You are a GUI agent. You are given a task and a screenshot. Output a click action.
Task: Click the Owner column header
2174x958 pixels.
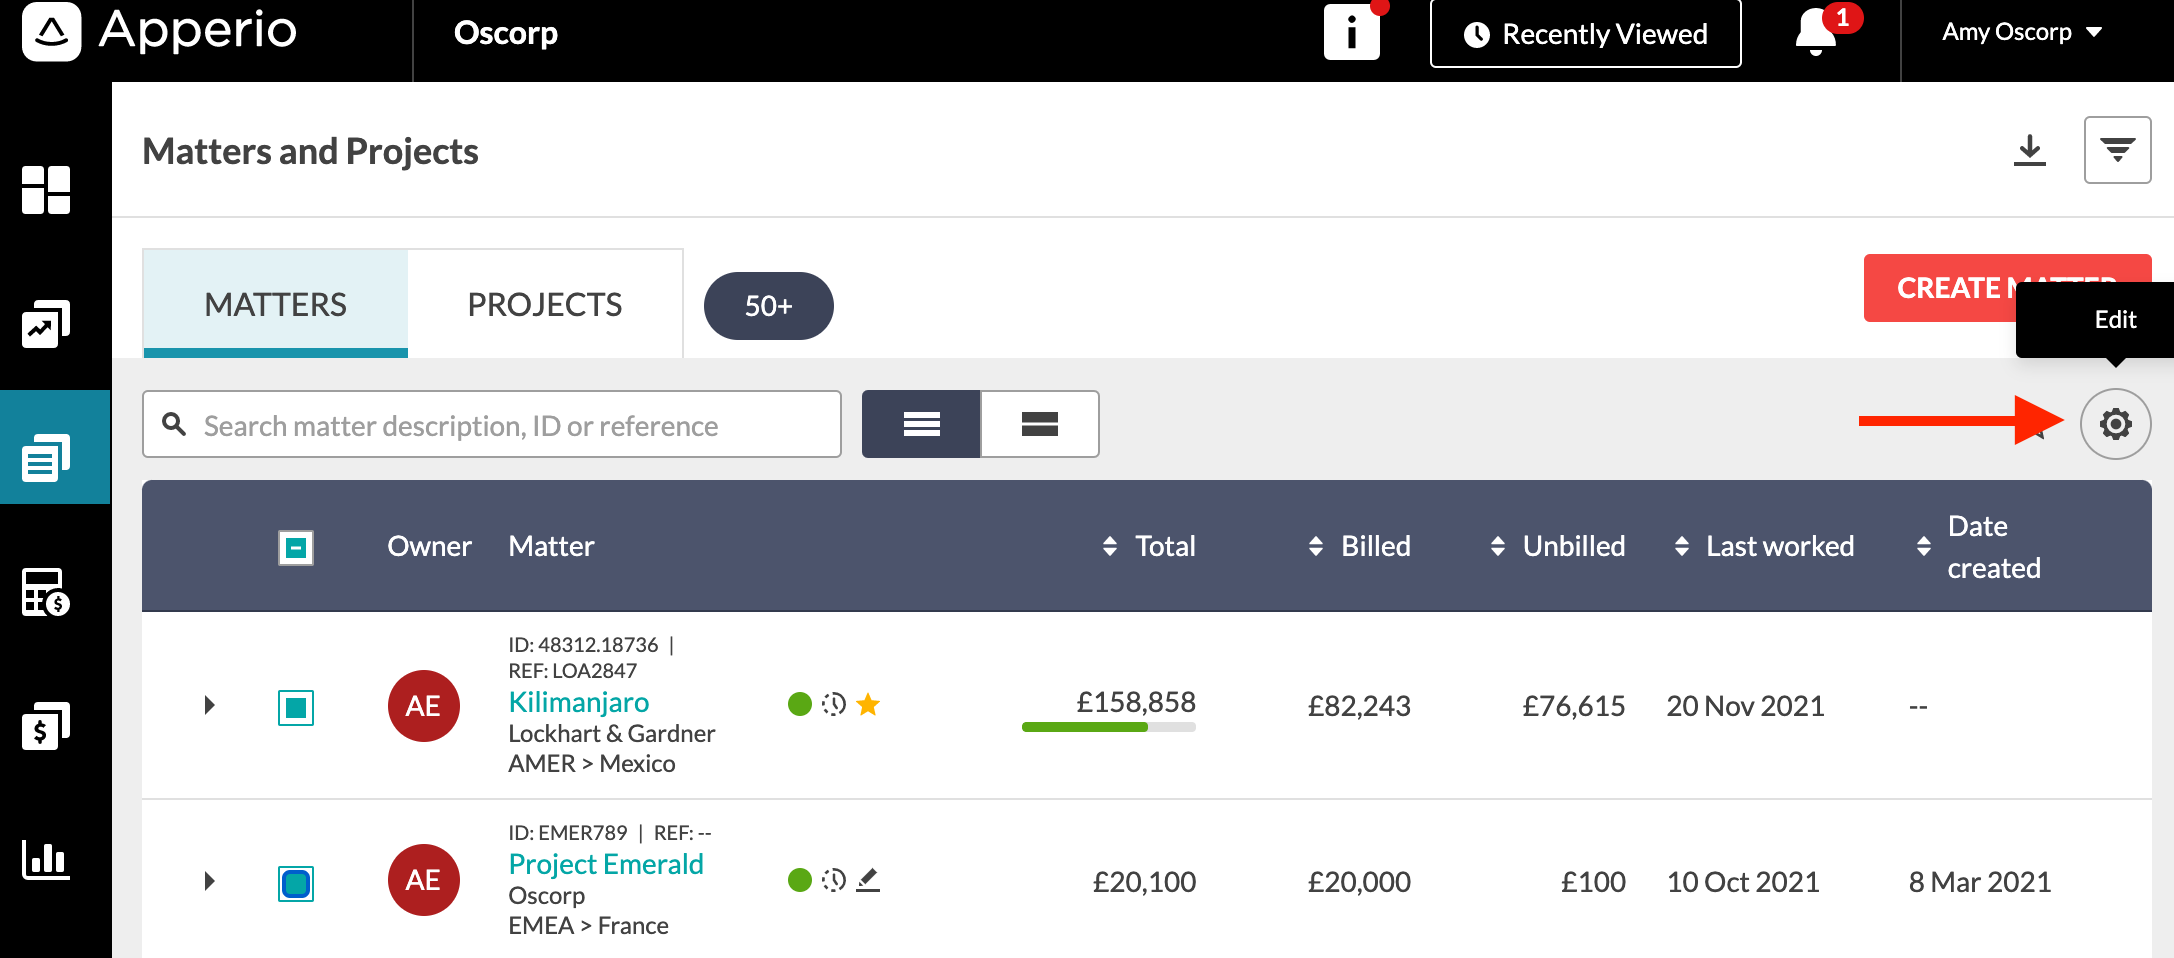click(430, 546)
